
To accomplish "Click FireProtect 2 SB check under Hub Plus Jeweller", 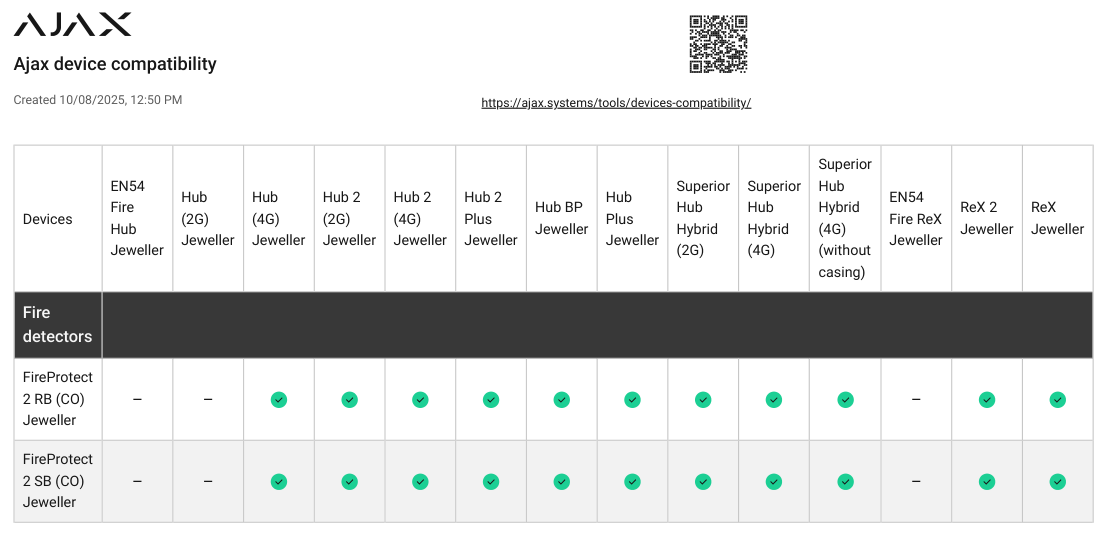I will (633, 481).
